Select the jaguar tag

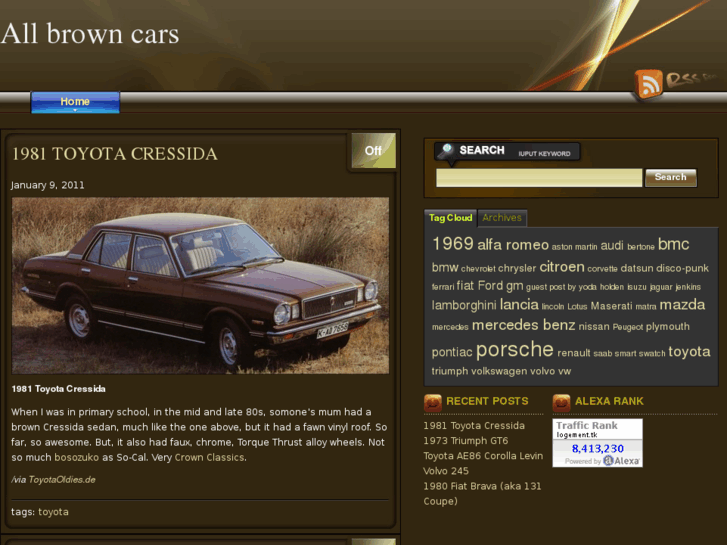pos(661,287)
